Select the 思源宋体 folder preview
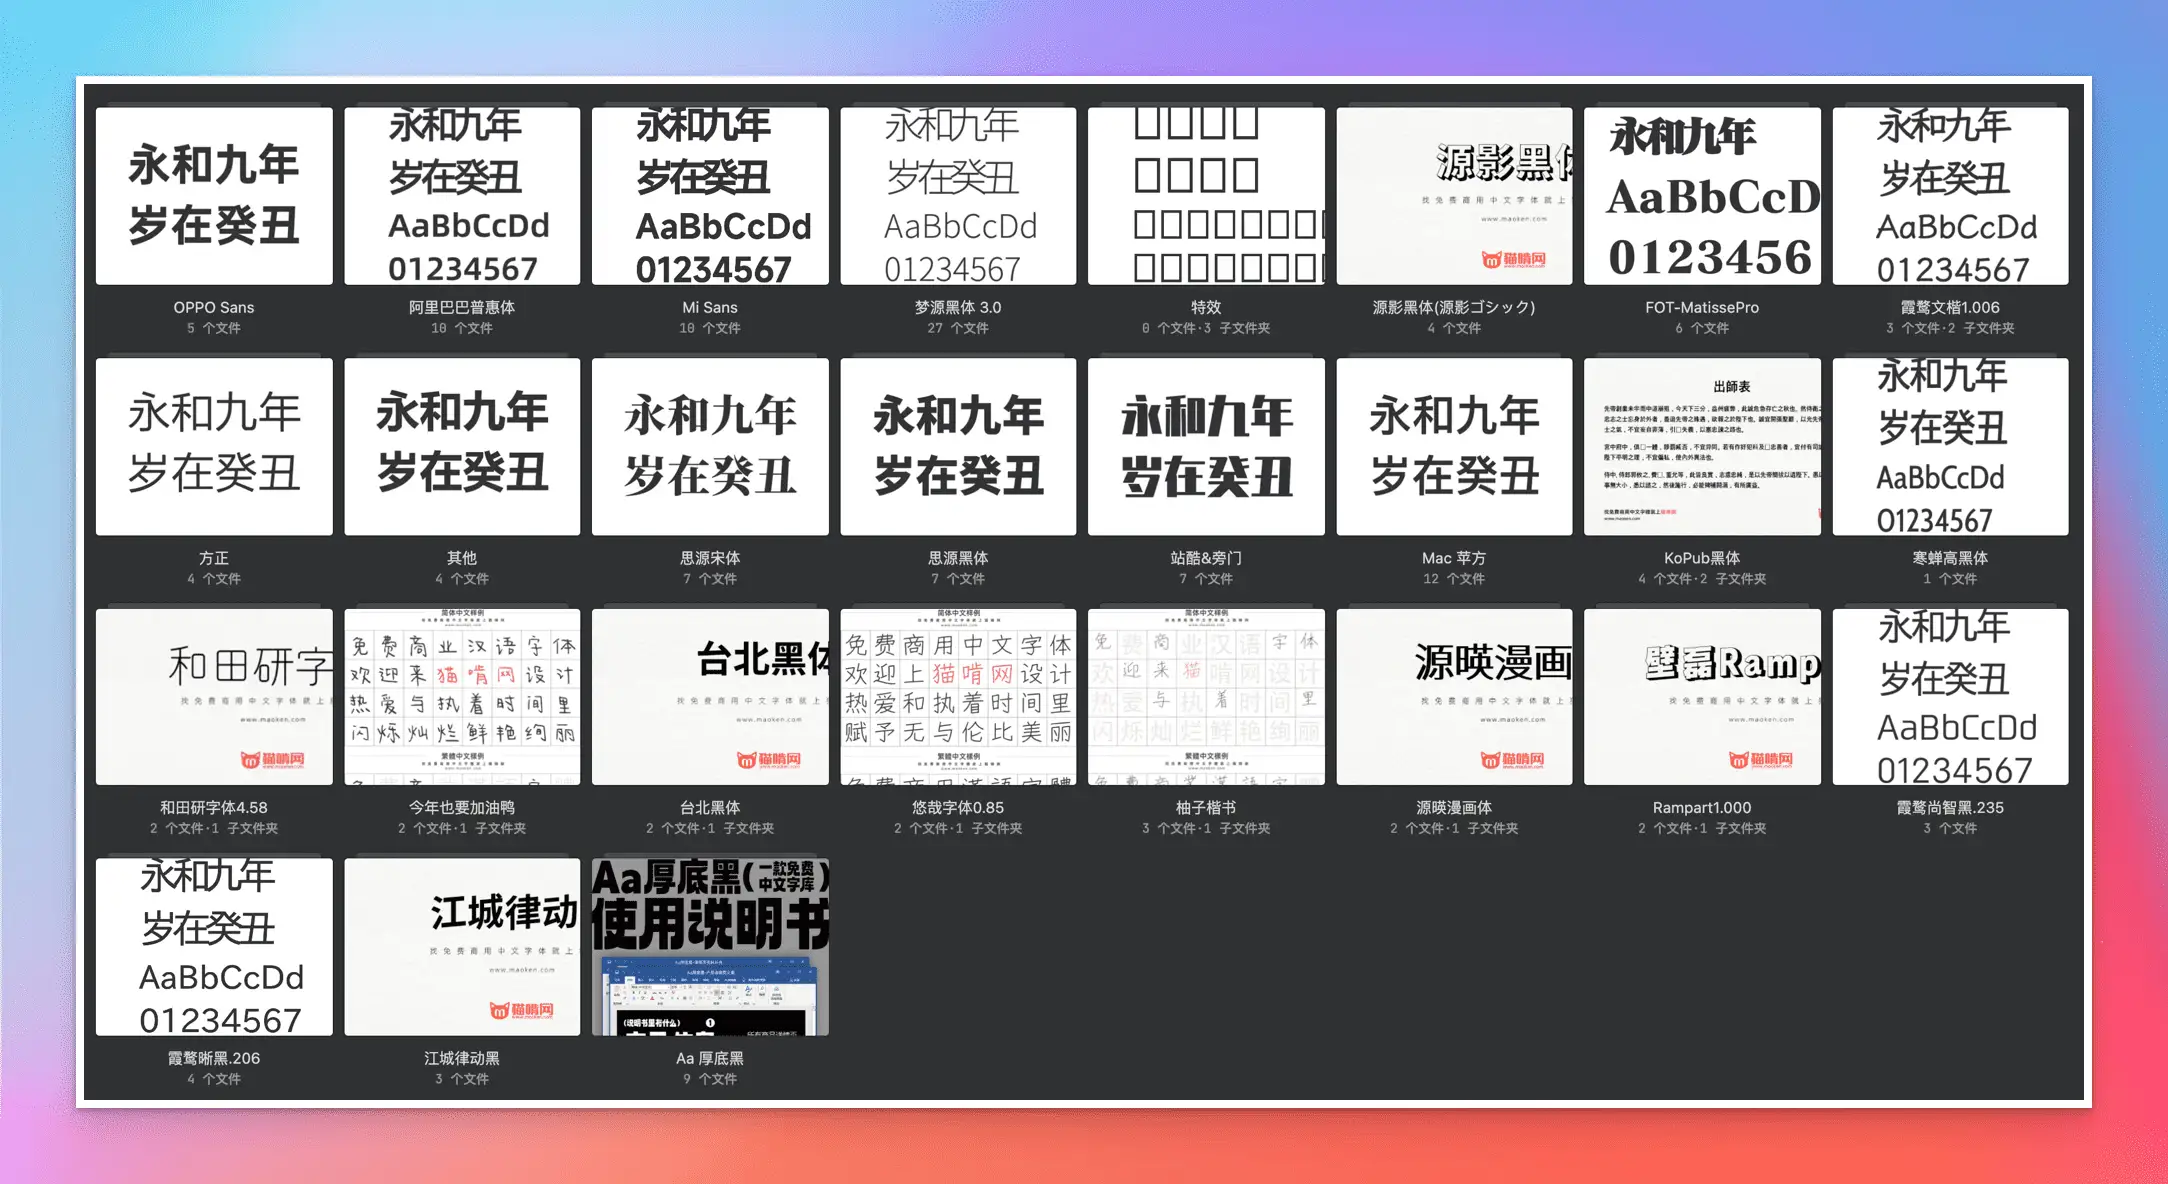Viewport: 2168px width, 1184px height. click(710, 446)
